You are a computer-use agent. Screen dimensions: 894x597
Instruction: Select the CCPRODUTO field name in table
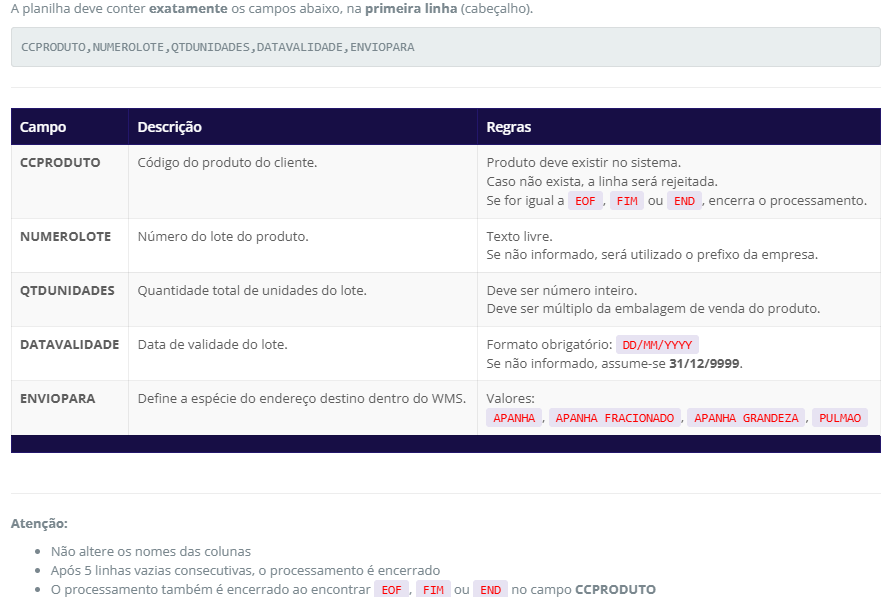coord(60,162)
